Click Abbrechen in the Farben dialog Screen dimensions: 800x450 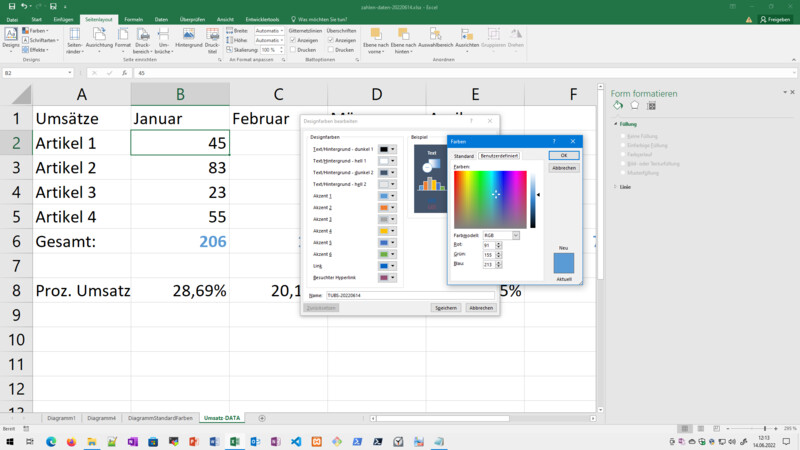pos(564,168)
